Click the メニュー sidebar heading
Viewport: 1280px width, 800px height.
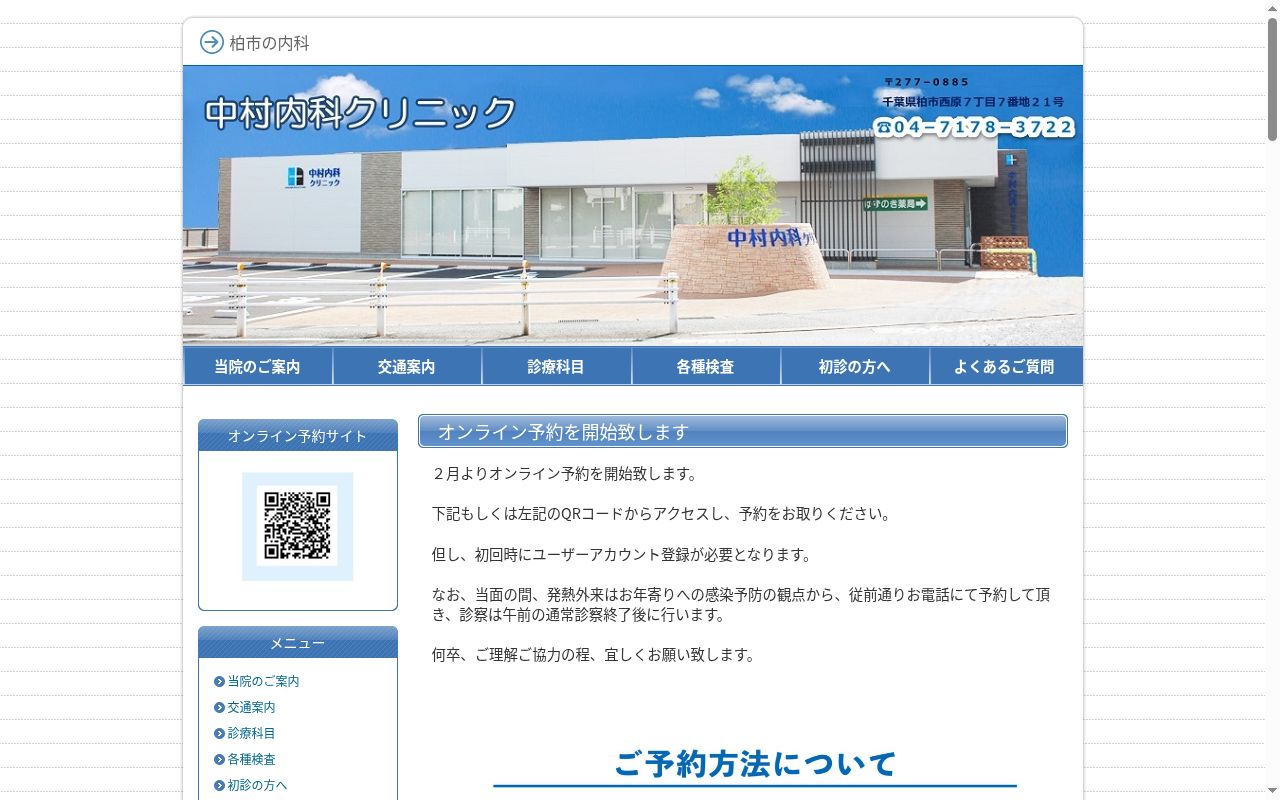[x=298, y=643]
